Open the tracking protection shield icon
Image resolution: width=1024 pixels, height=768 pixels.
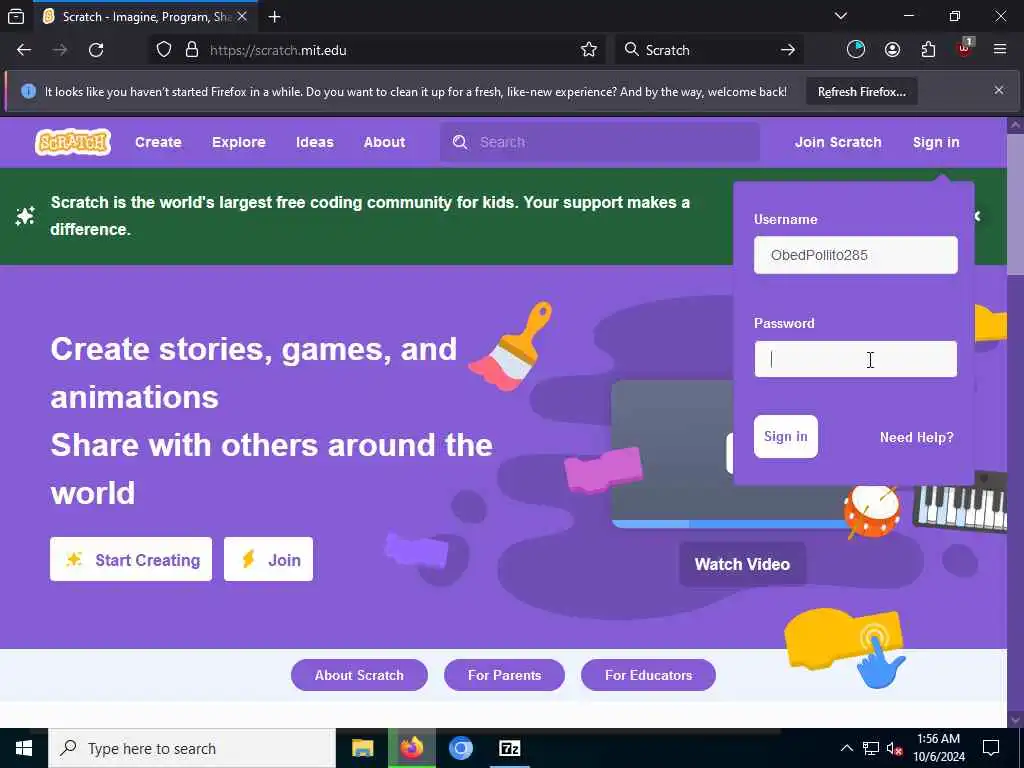(164, 50)
